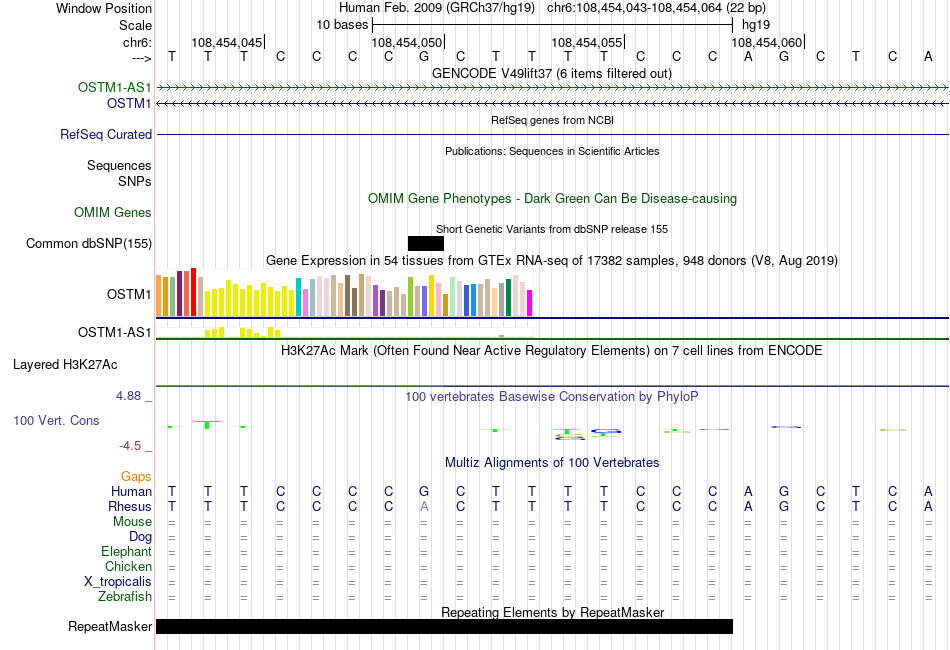Click the black dbSNP variant block

[x=426, y=244]
